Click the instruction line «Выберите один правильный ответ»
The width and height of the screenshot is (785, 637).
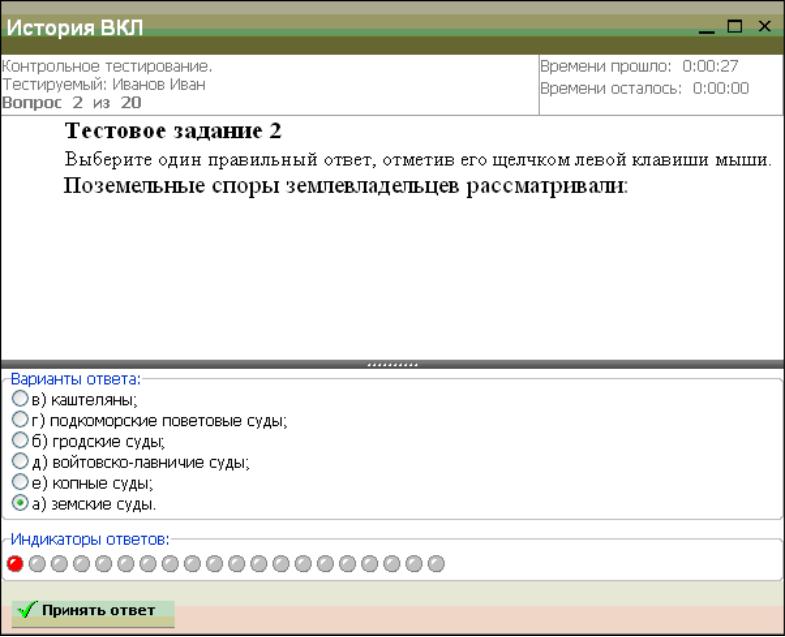[418, 160]
